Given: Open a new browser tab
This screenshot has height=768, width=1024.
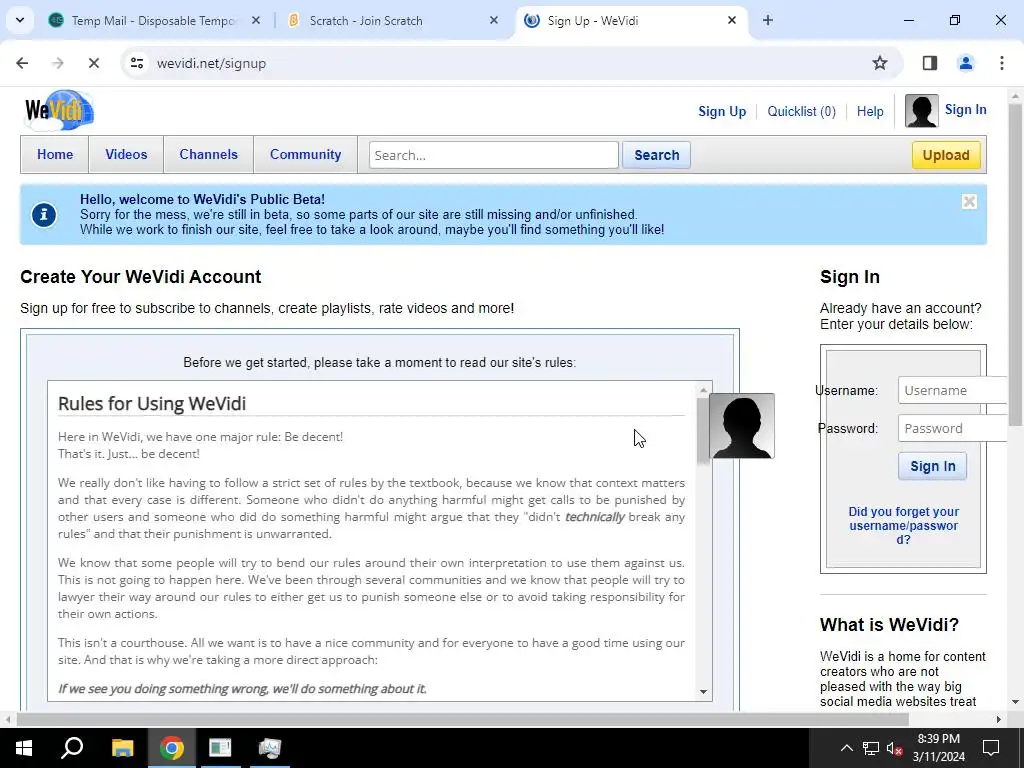Looking at the screenshot, I should click(x=768, y=20).
